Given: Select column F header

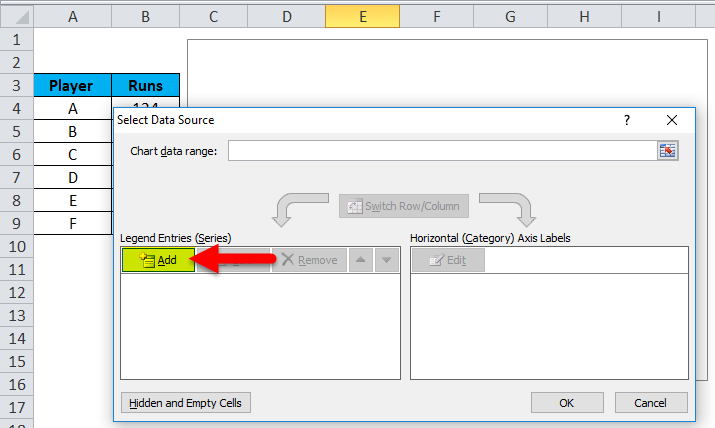Looking at the screenshot, I should (436, 17).
